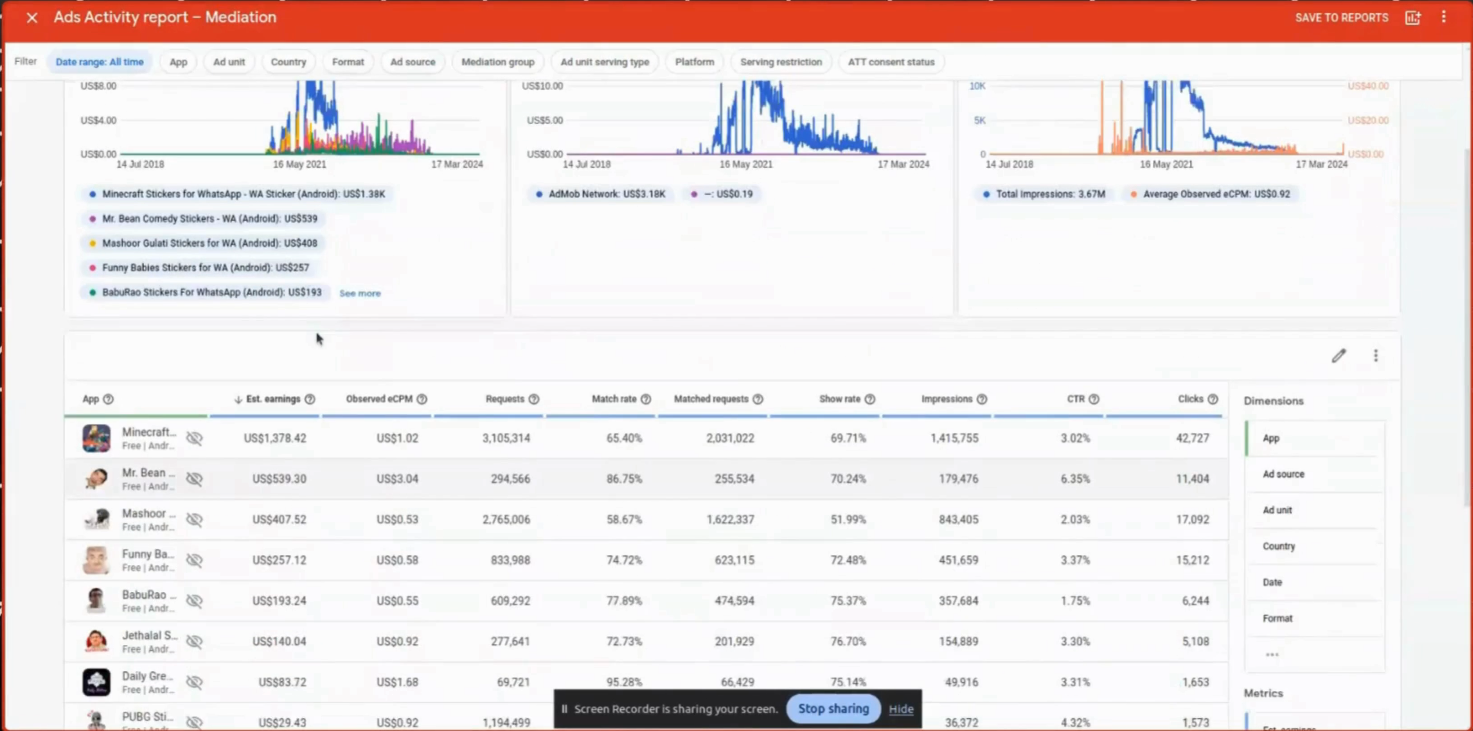This screenshot has height=731, width=1473.
Task: Open the Country filter chip
Action: pyautogui.click(x=288, y=62)
